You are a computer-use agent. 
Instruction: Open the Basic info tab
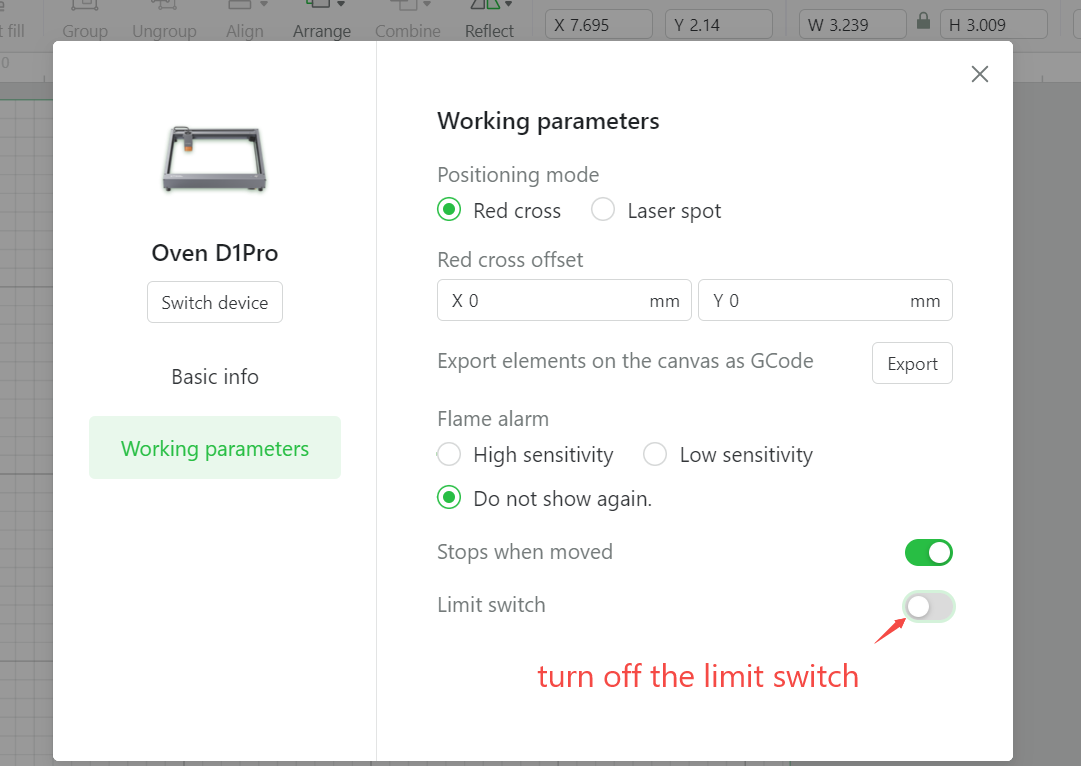click(215, 377)
